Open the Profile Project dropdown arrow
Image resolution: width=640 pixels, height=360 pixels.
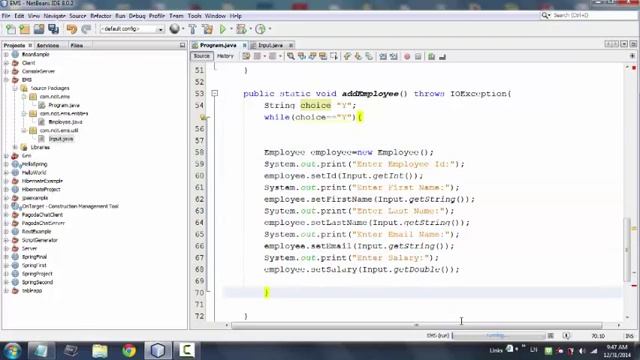269,29
